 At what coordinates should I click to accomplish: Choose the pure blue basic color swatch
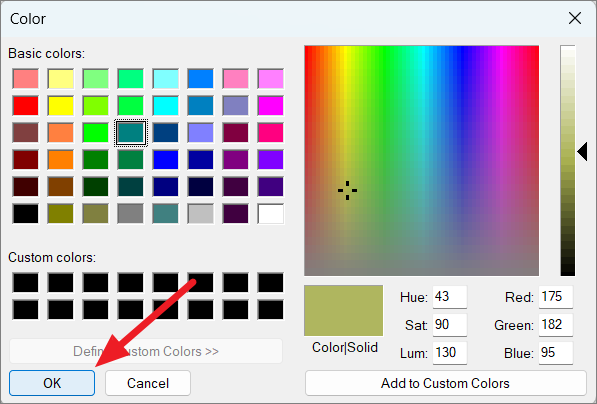point(166,160)
